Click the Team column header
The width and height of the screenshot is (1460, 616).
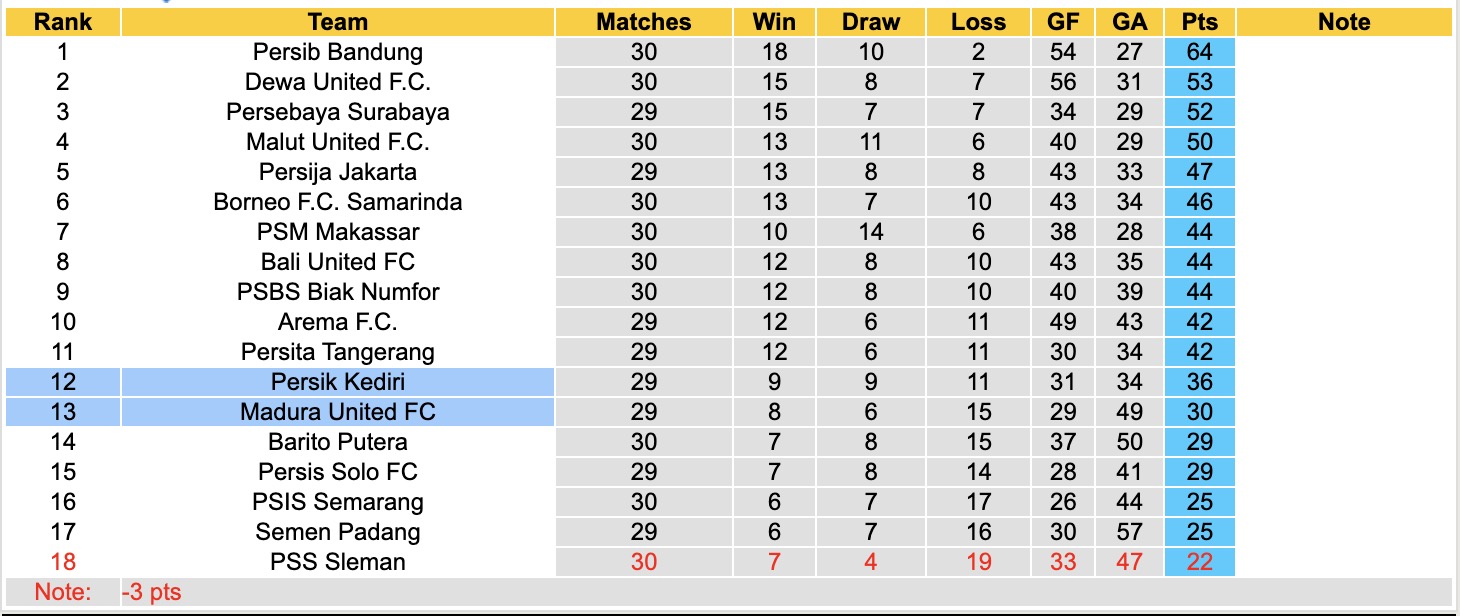click(x=338, y=22)
